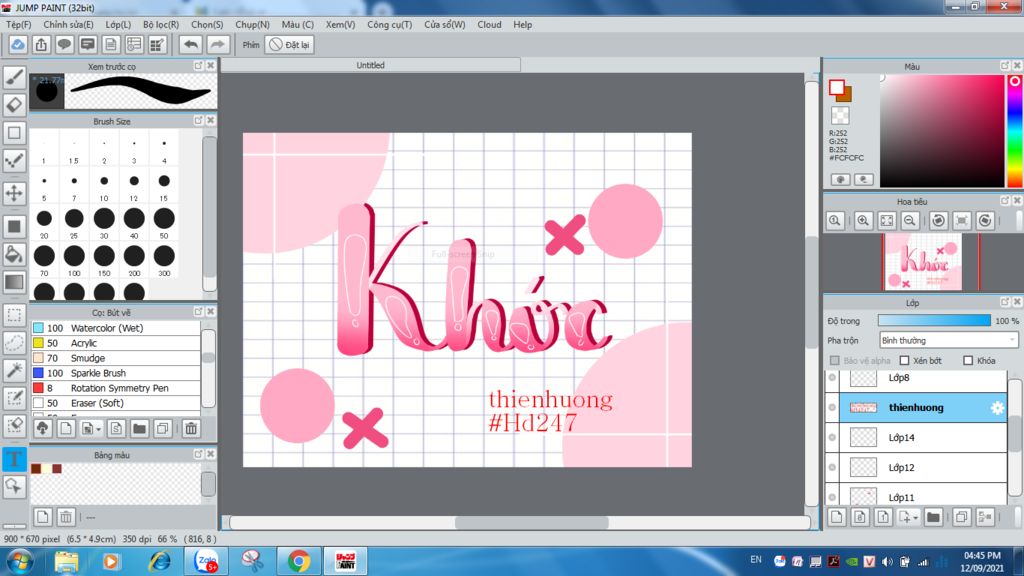Toggle visibility of thienhuong layer
Screen dimensions: 1024x576
coord(832,408)
